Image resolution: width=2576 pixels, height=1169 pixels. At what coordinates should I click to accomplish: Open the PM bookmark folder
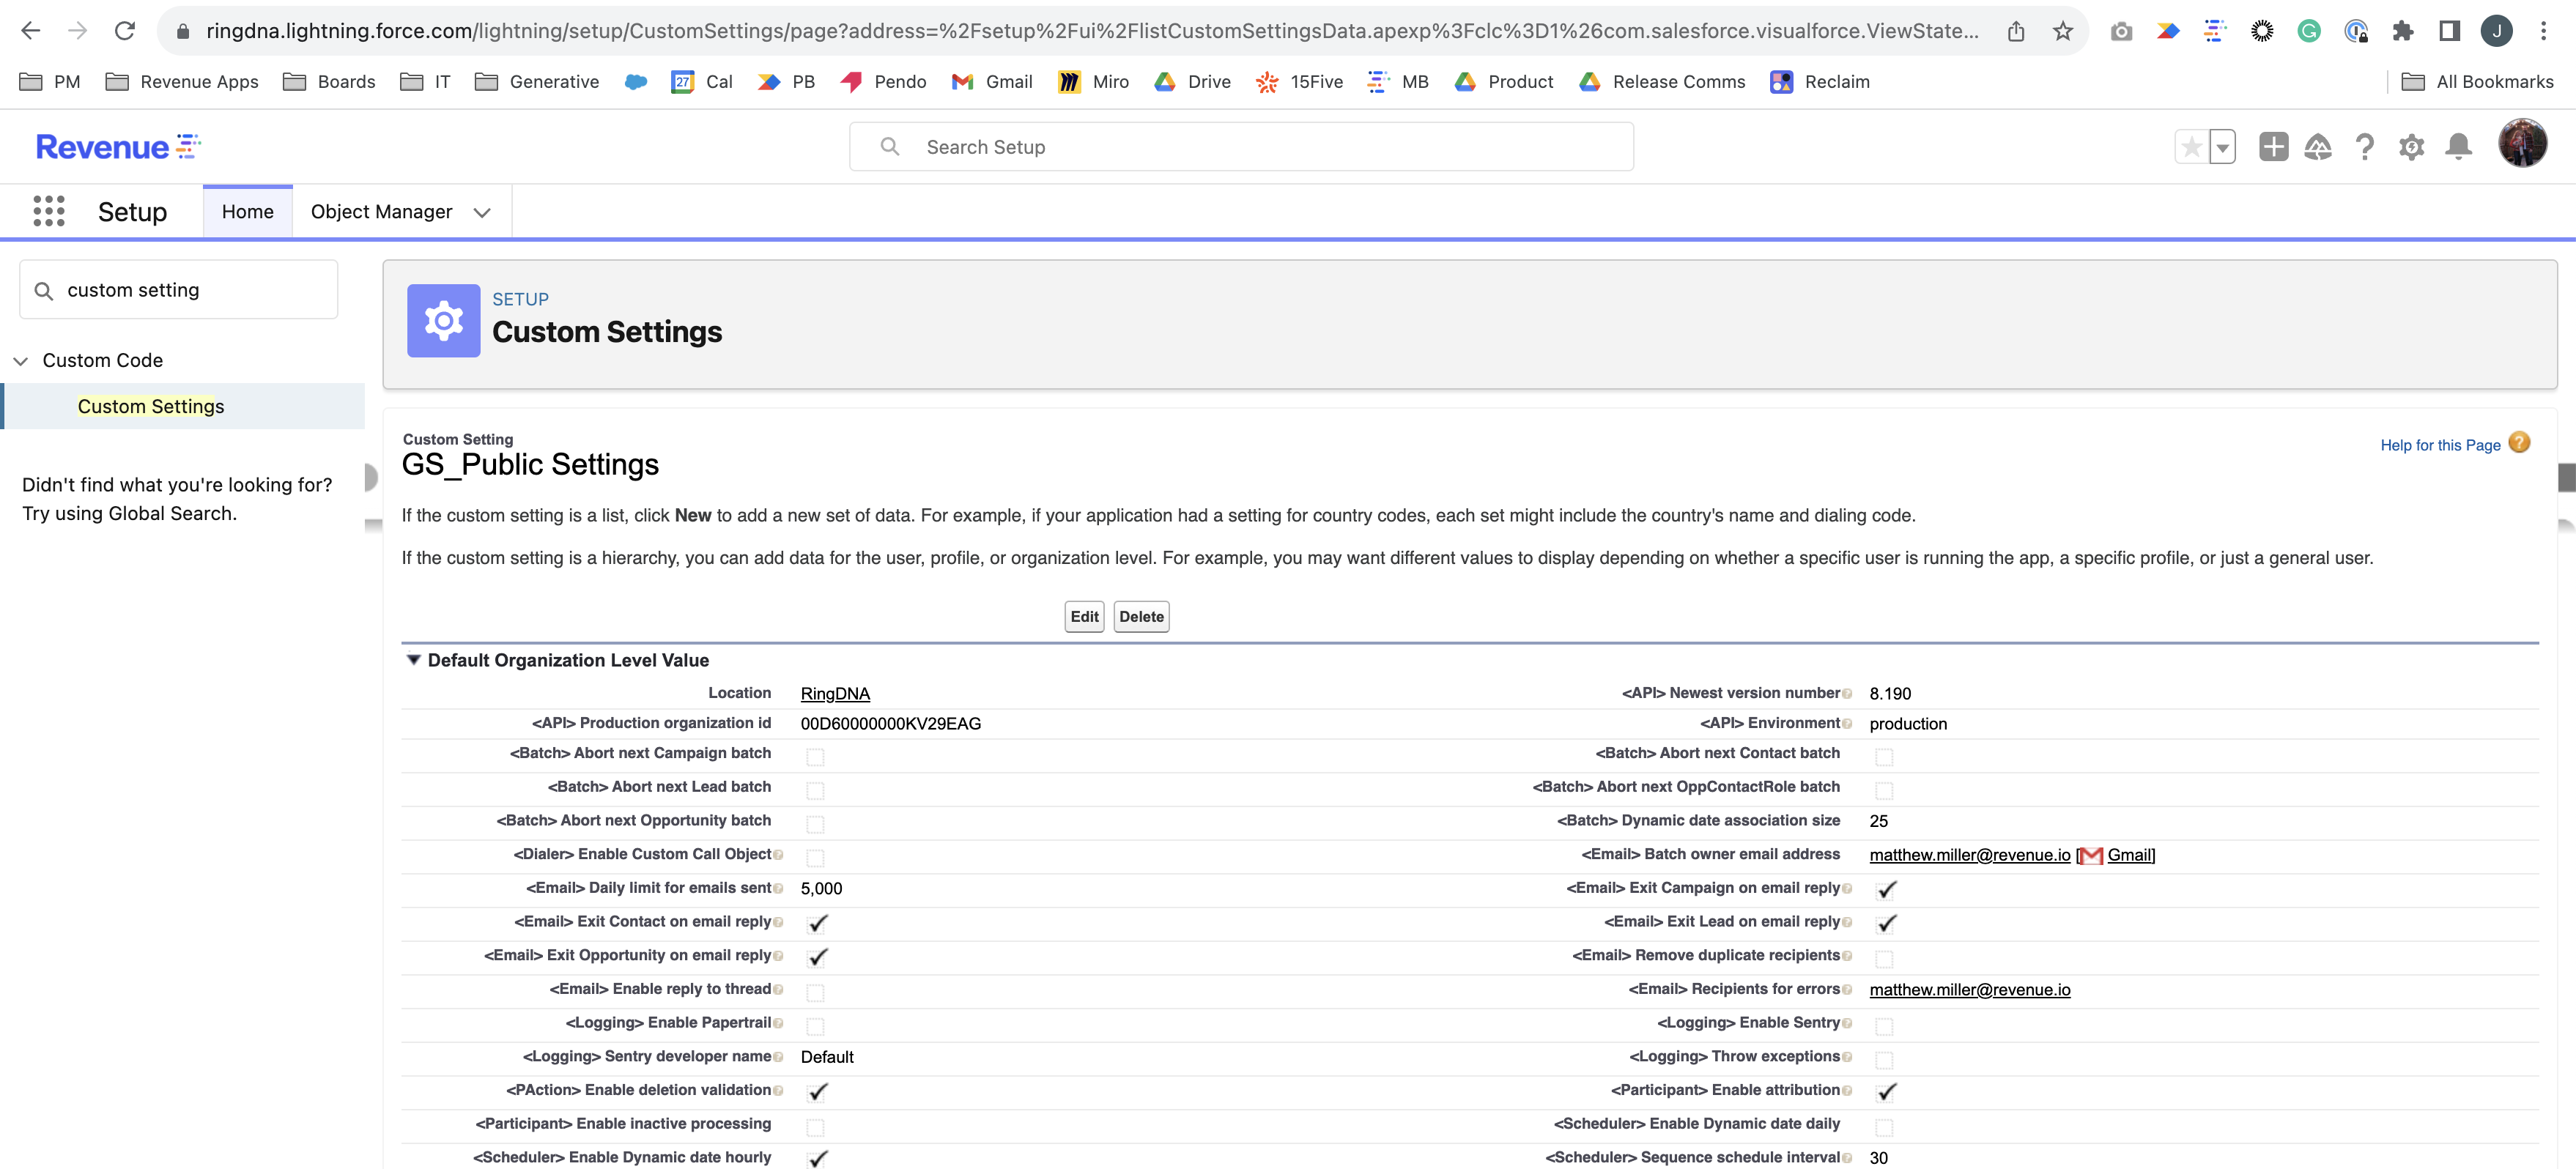coord(50,82)
